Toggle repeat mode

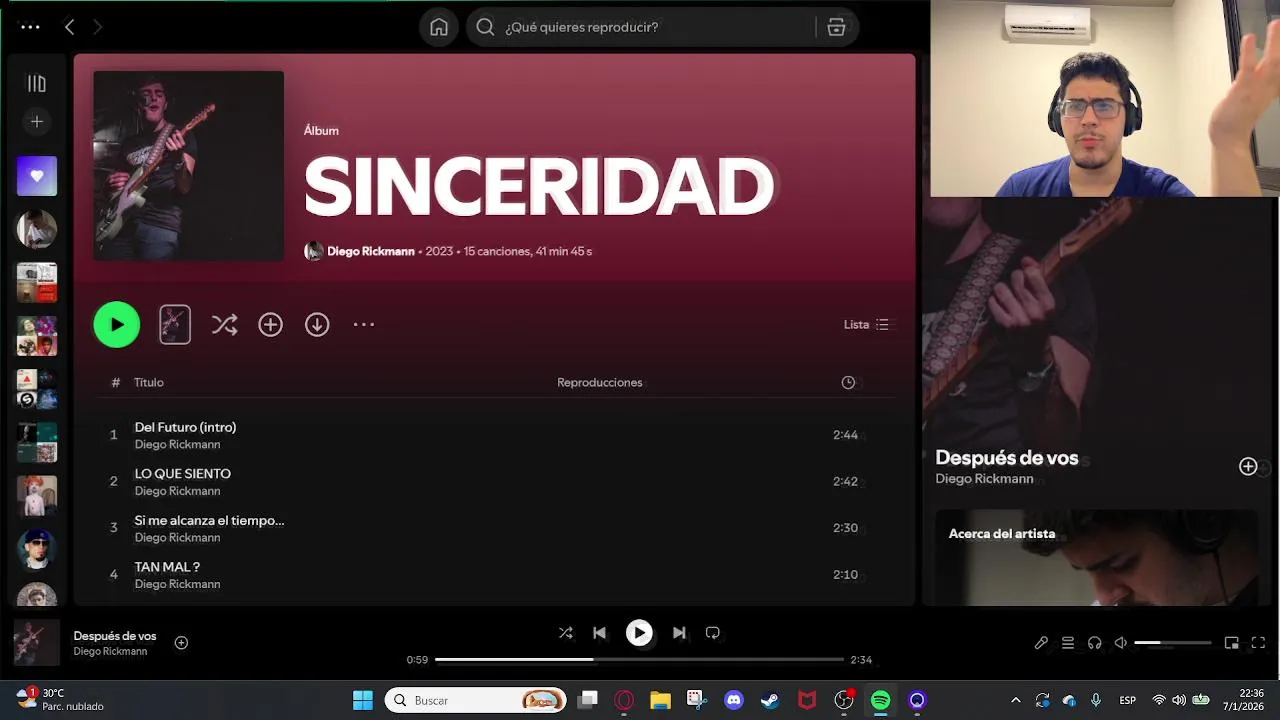713,633
